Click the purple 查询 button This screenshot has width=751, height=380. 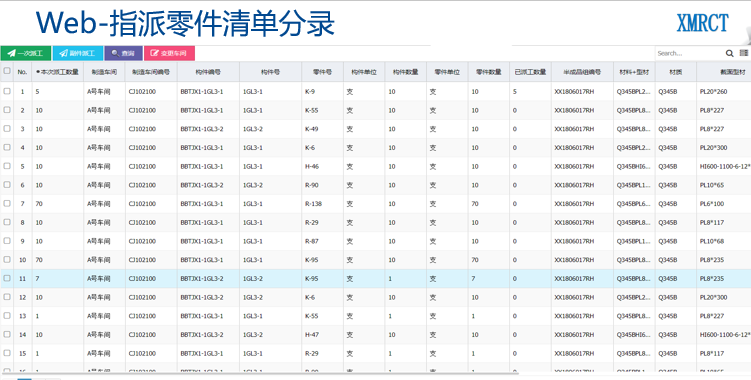coord(124,53)
